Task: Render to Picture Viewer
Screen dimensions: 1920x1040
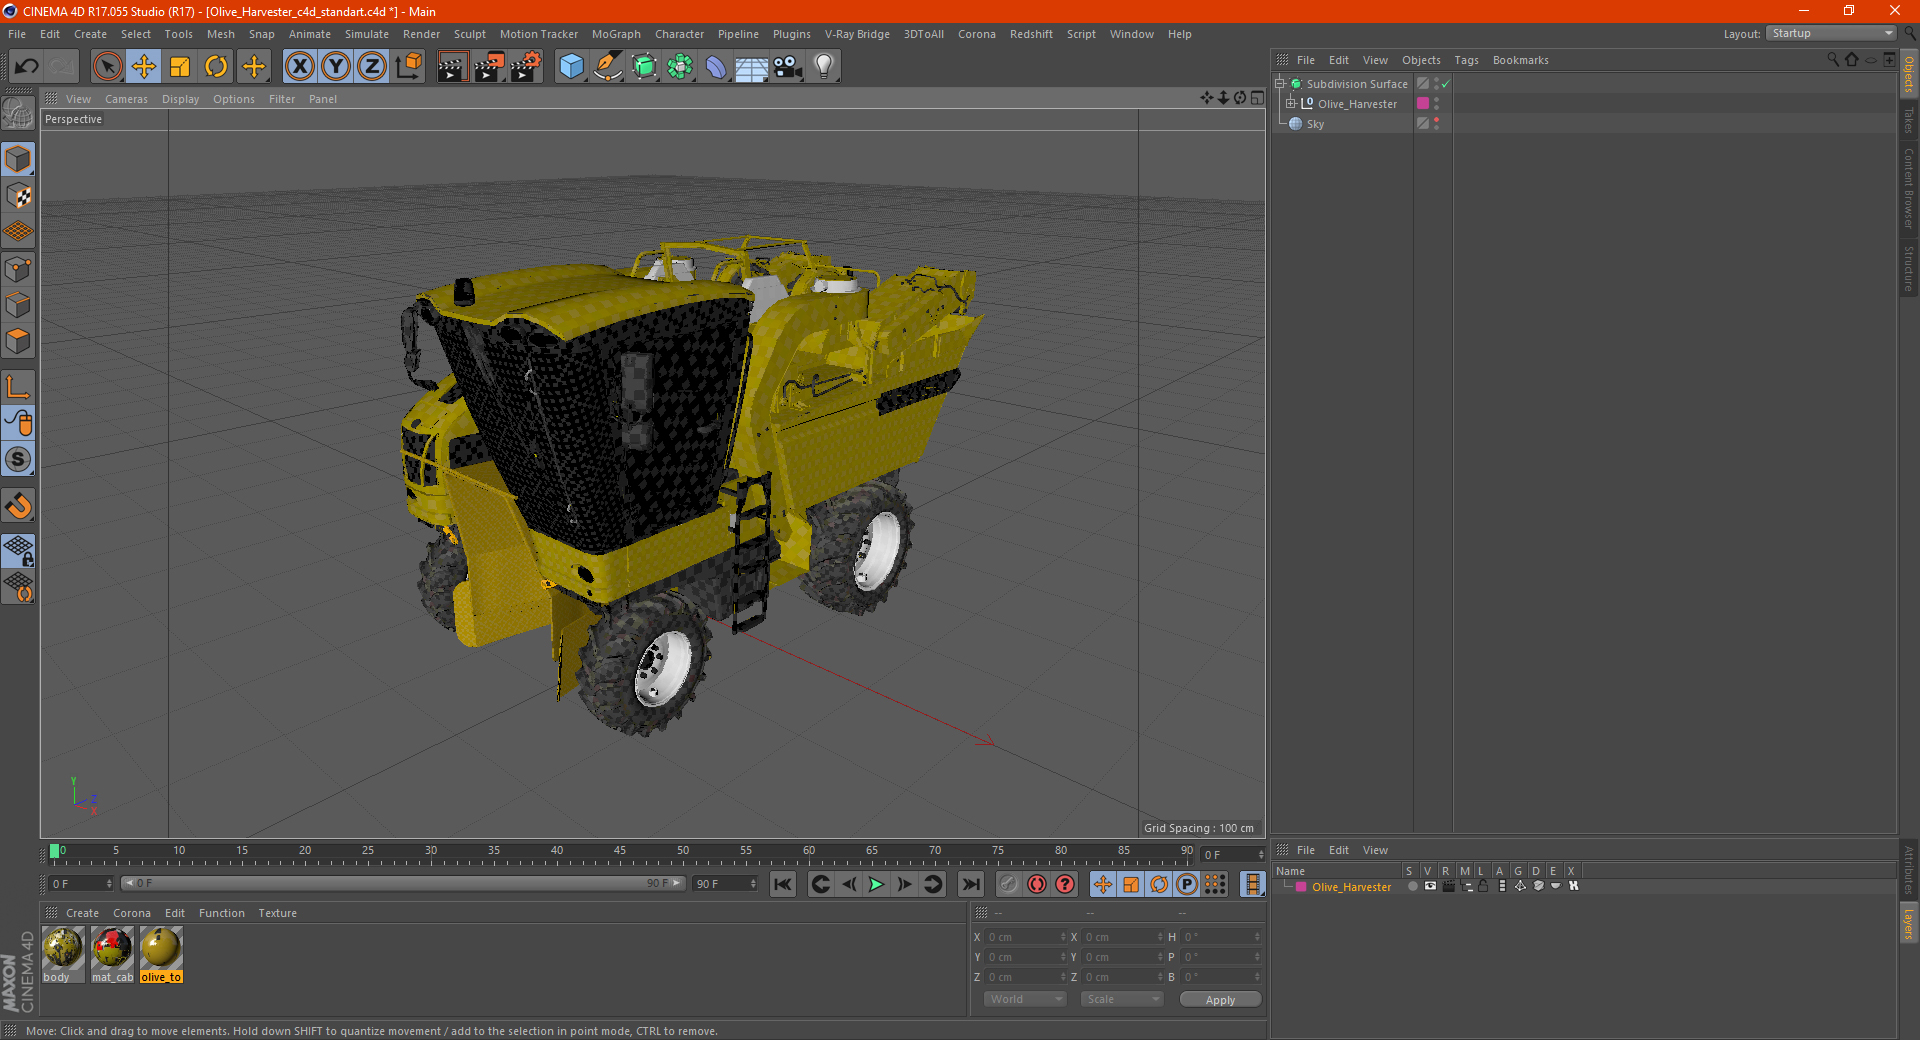Action: (x=489, y=67)
